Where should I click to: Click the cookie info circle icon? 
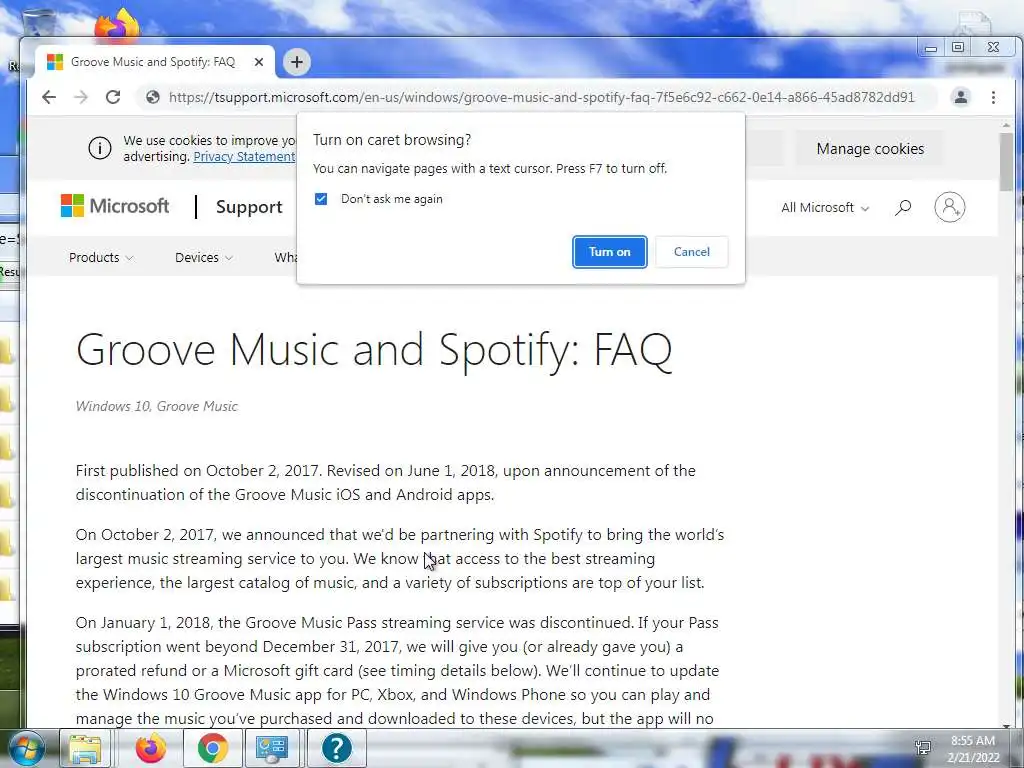coord(100,148)
